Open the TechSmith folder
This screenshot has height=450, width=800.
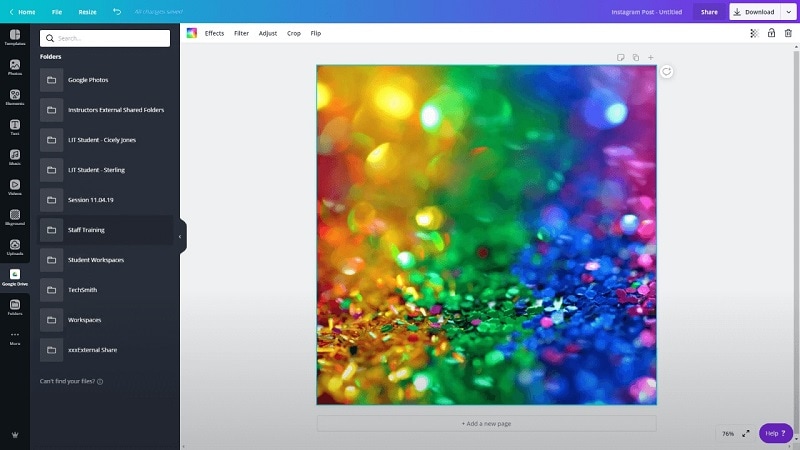point(105,290)
